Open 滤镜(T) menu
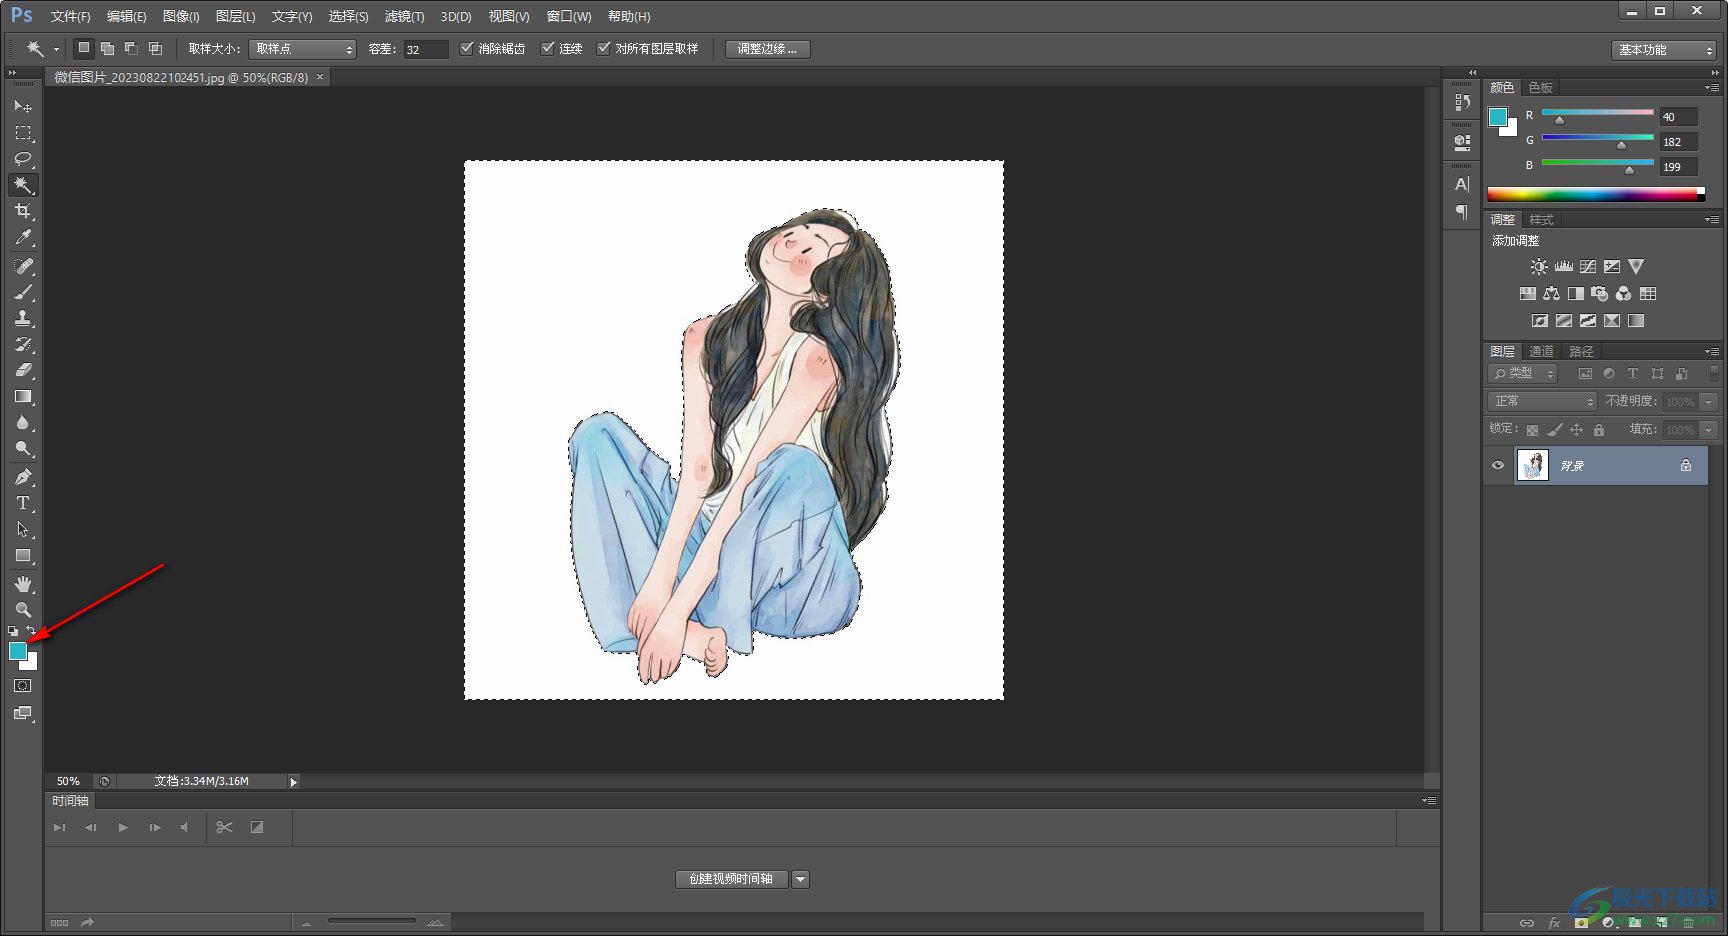 click(404, 17)
